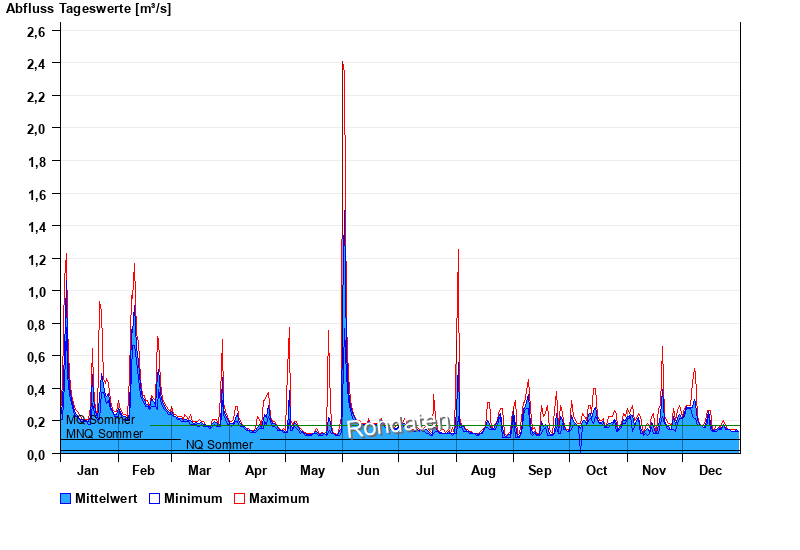Click the 2,6 y-axis tick label

click(x=36, y=31)
